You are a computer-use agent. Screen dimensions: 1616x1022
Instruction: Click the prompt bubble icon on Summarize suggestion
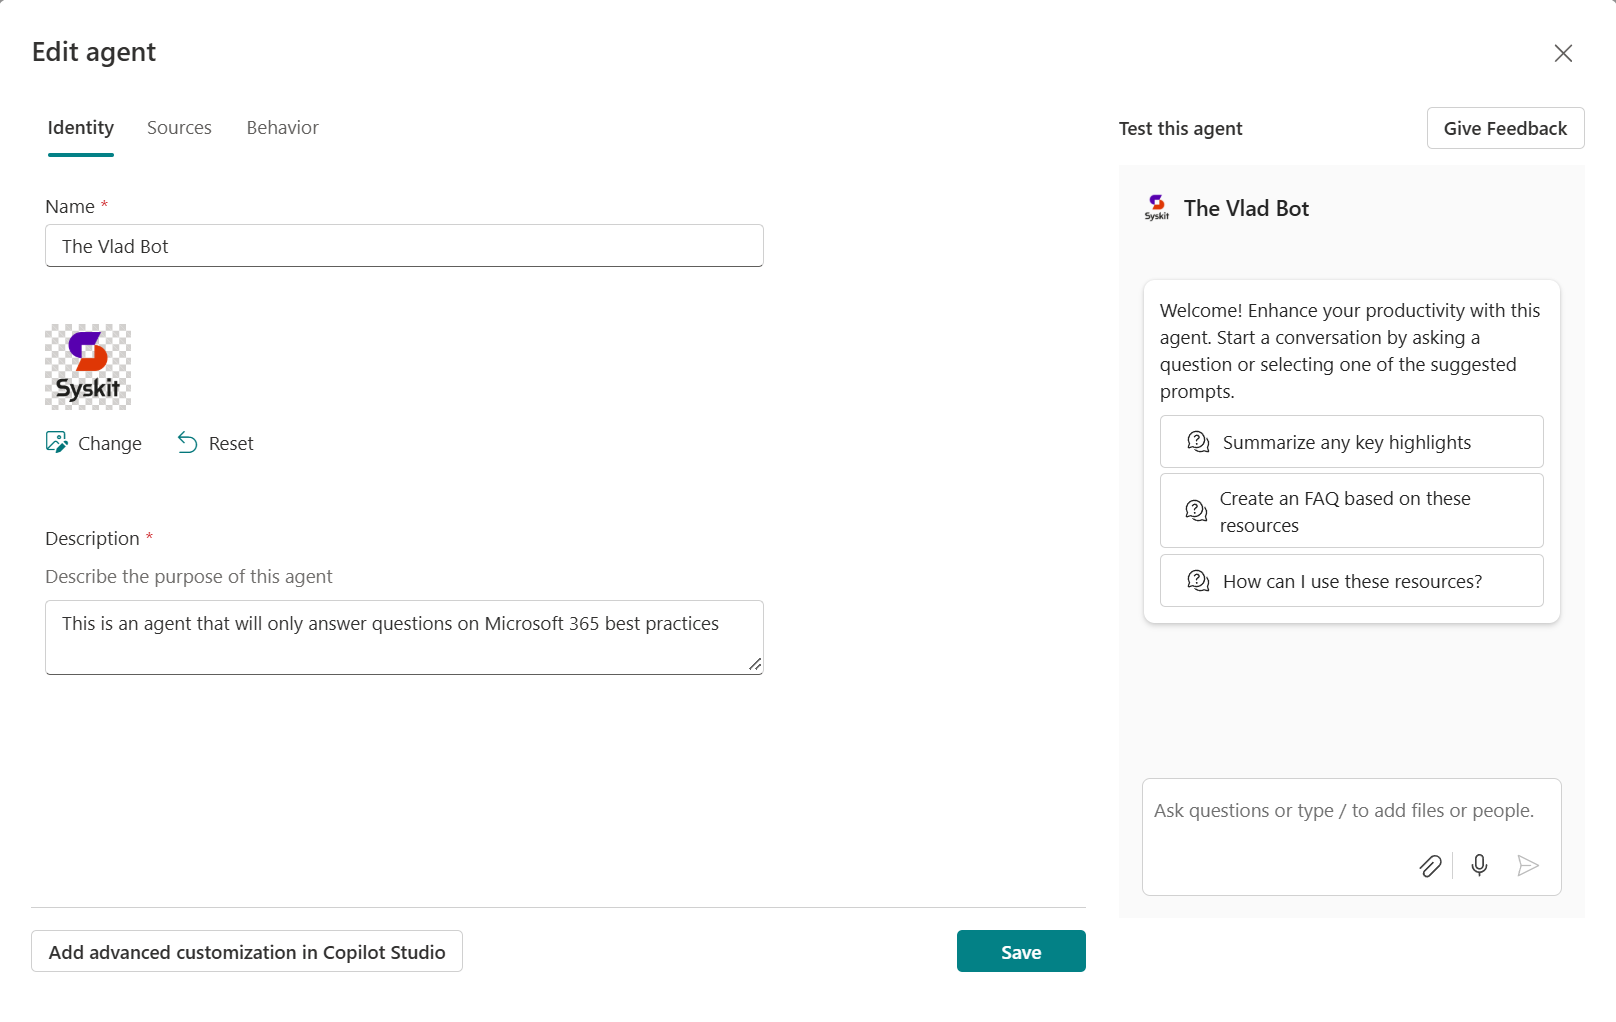(1197, 441)
